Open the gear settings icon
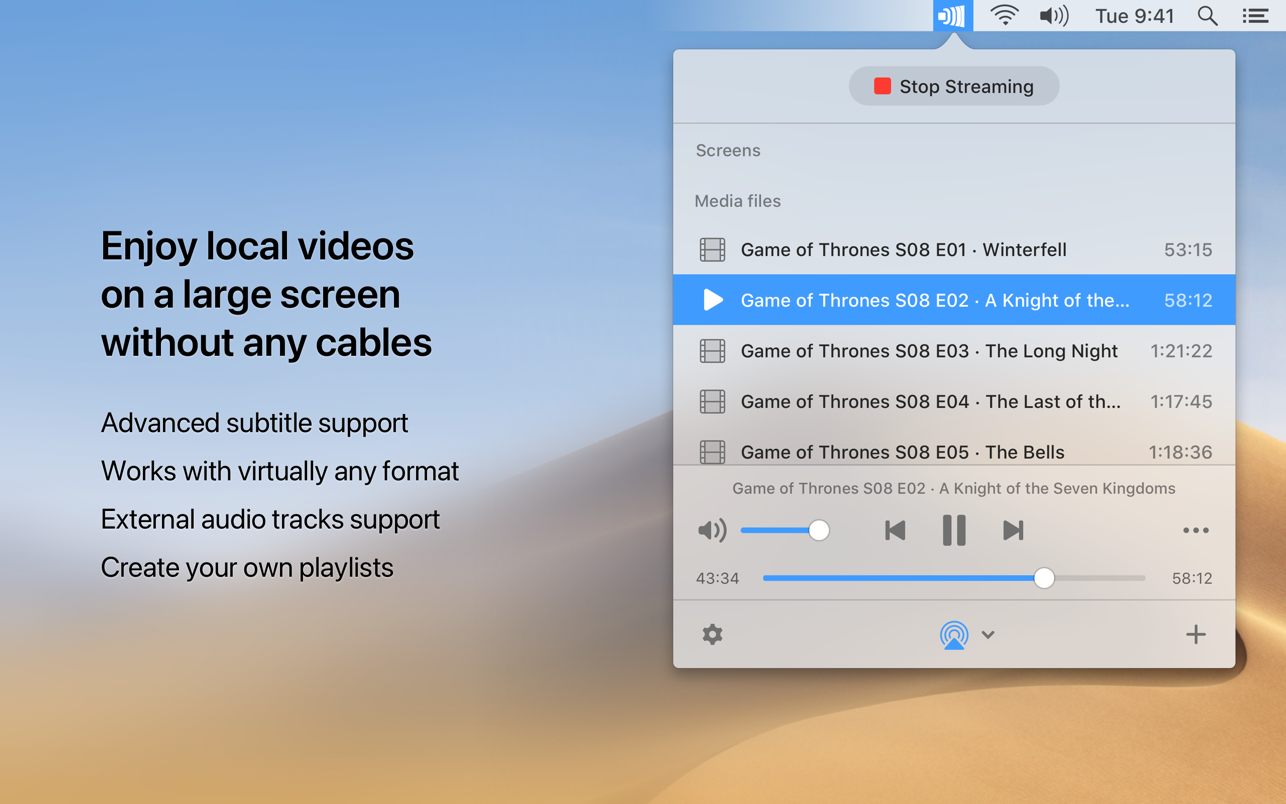Image resolution: width=1286 pixels, height=804 pixels. (712, 634)
